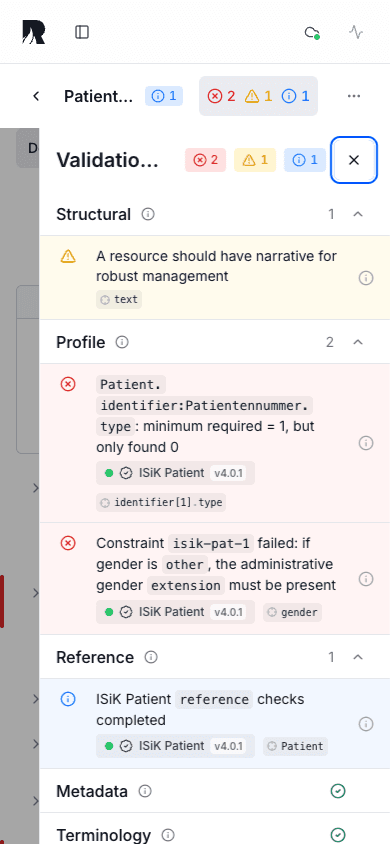Open the three-dots more options menu

pyautogui.click(x=353, y=96)
